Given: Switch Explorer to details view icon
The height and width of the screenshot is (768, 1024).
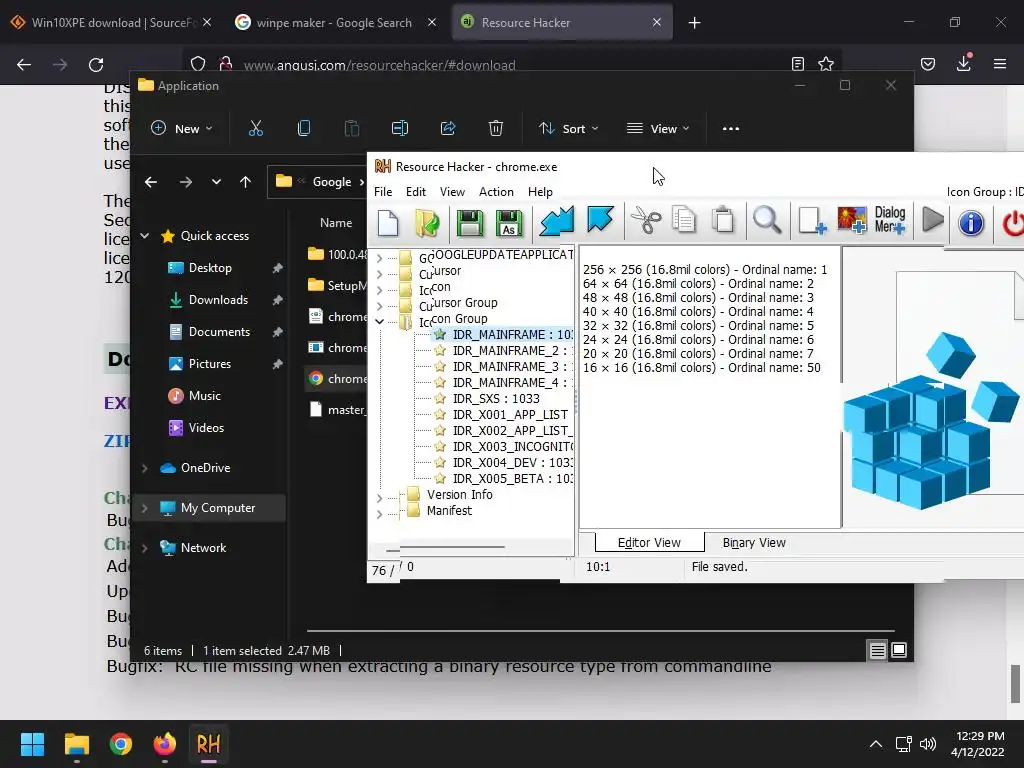Looking at the screenshot, I should click(878, 650).
